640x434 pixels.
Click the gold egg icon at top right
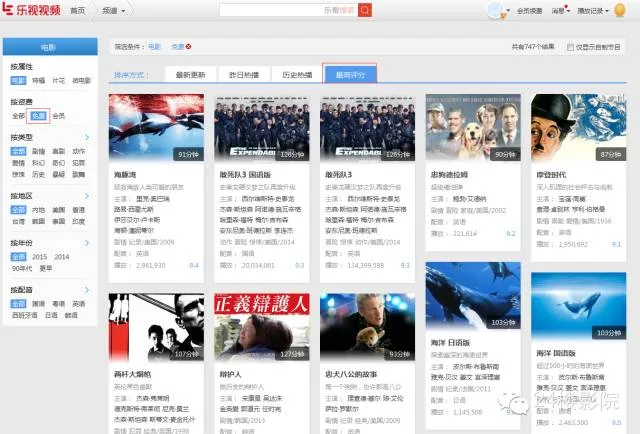tap(620, 10)
